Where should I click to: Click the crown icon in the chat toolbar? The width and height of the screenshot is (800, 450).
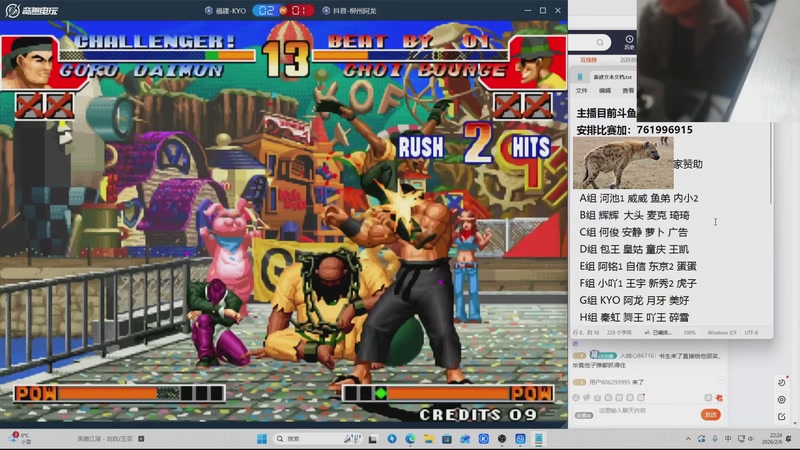pos(597,397)
